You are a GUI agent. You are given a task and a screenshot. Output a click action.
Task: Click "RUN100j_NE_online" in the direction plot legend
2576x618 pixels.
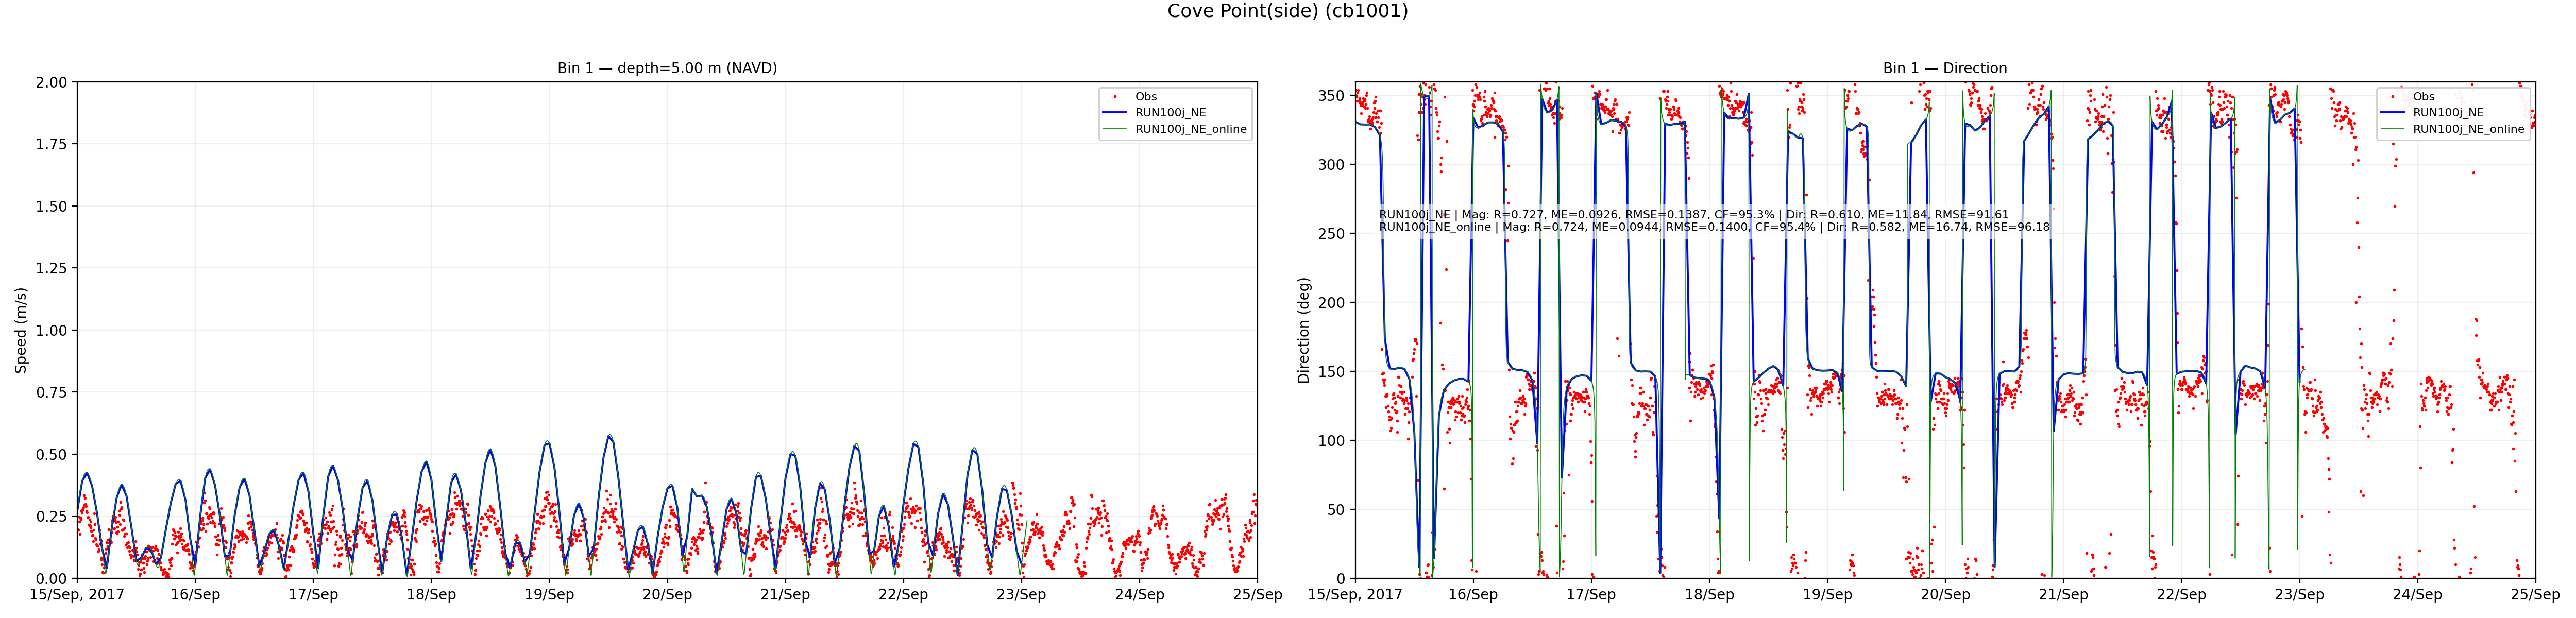(x=2469, y=129)
